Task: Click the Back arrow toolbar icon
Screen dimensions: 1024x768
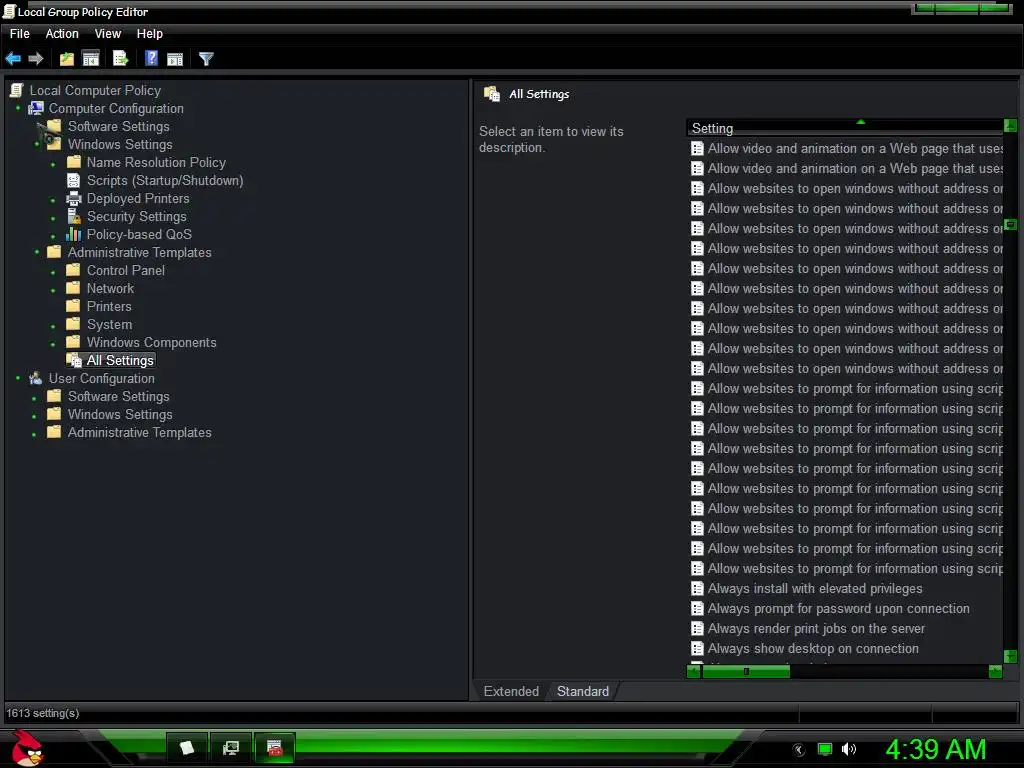Action: click(x=13, y=59)
